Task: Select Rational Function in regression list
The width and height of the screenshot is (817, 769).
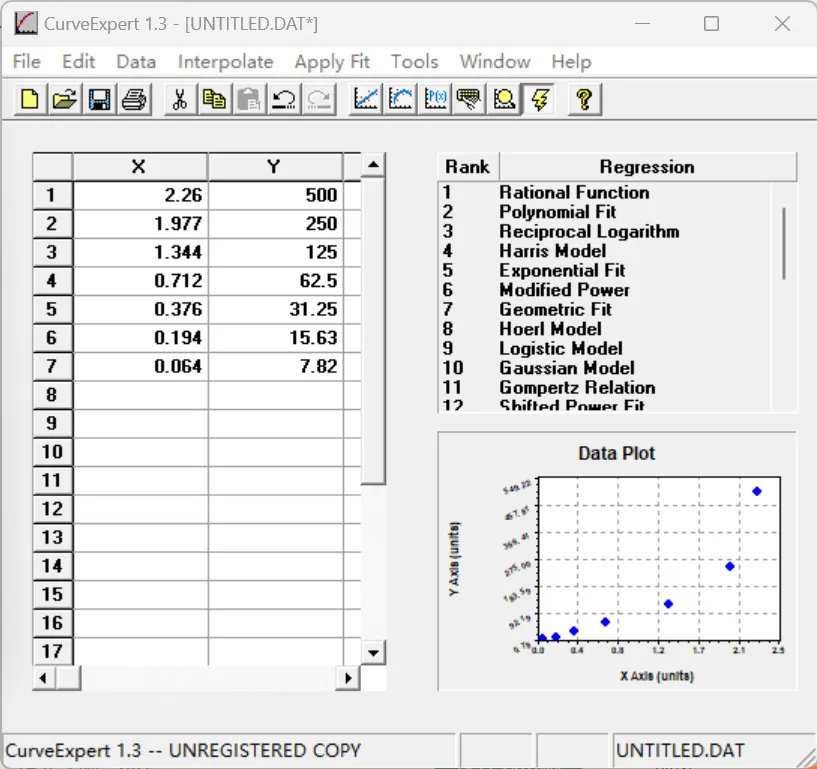Action: 574,192
